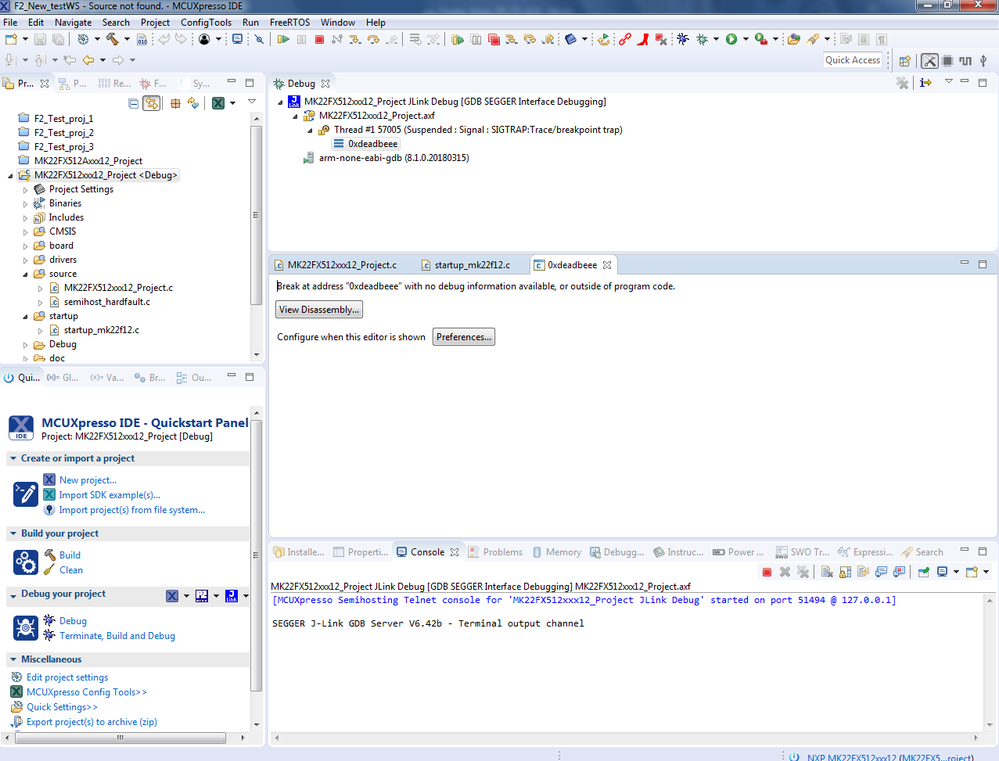999x761 pixels.
Task: Click the Resume debug icon in the toolbar
Action: point(284,40)
